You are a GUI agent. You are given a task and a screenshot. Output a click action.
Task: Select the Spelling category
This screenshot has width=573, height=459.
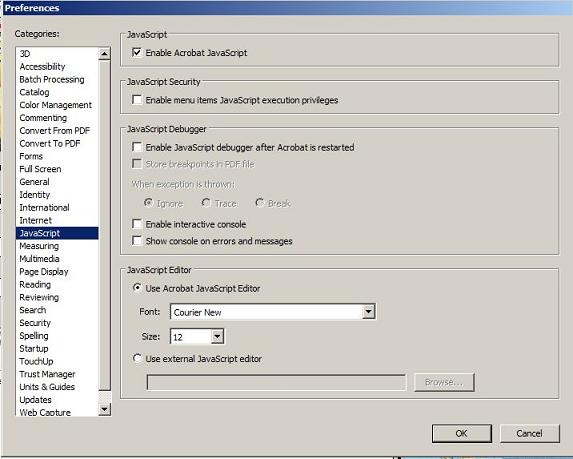57,335
